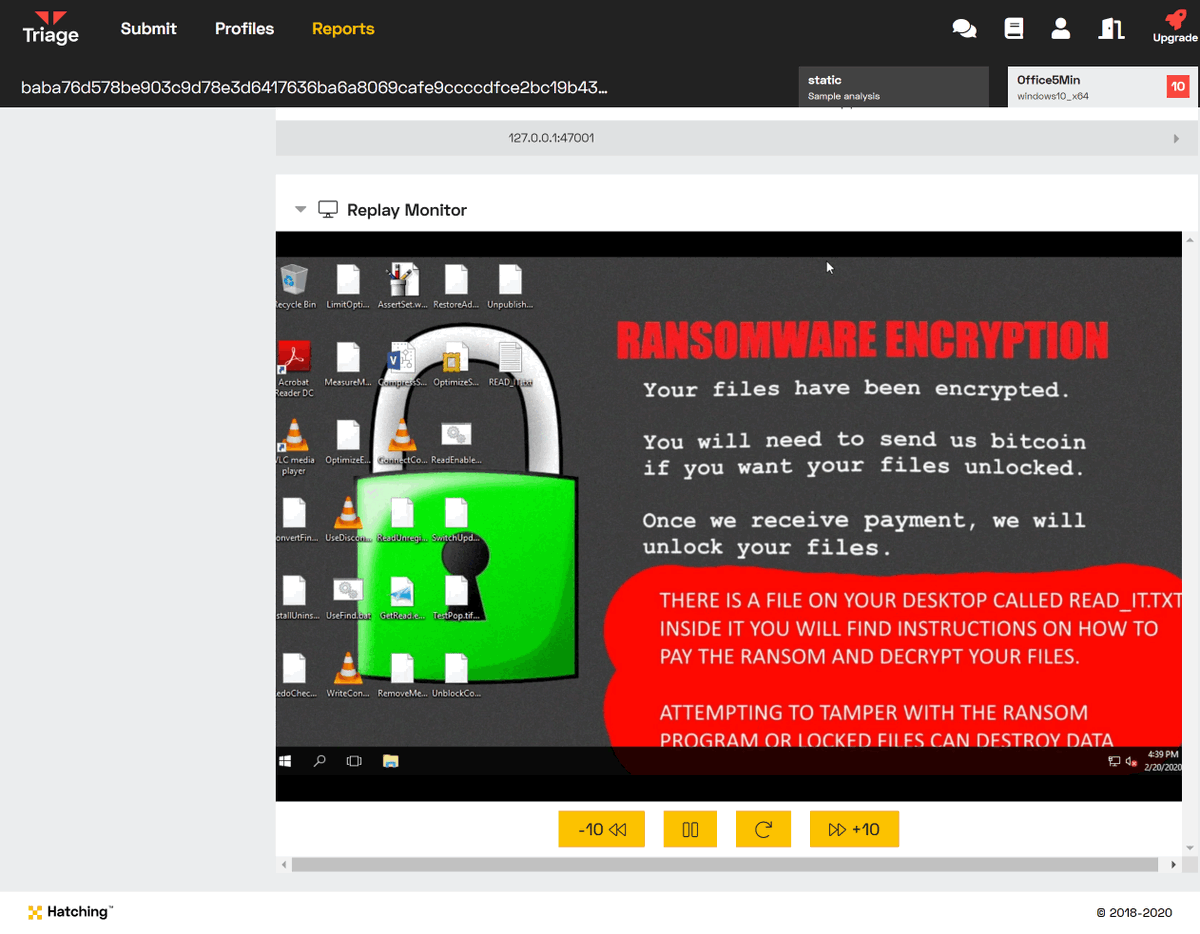The image size is (1200, 934).
Task: Click the red score 10 badge
Action: click(x=1178, y=87)
